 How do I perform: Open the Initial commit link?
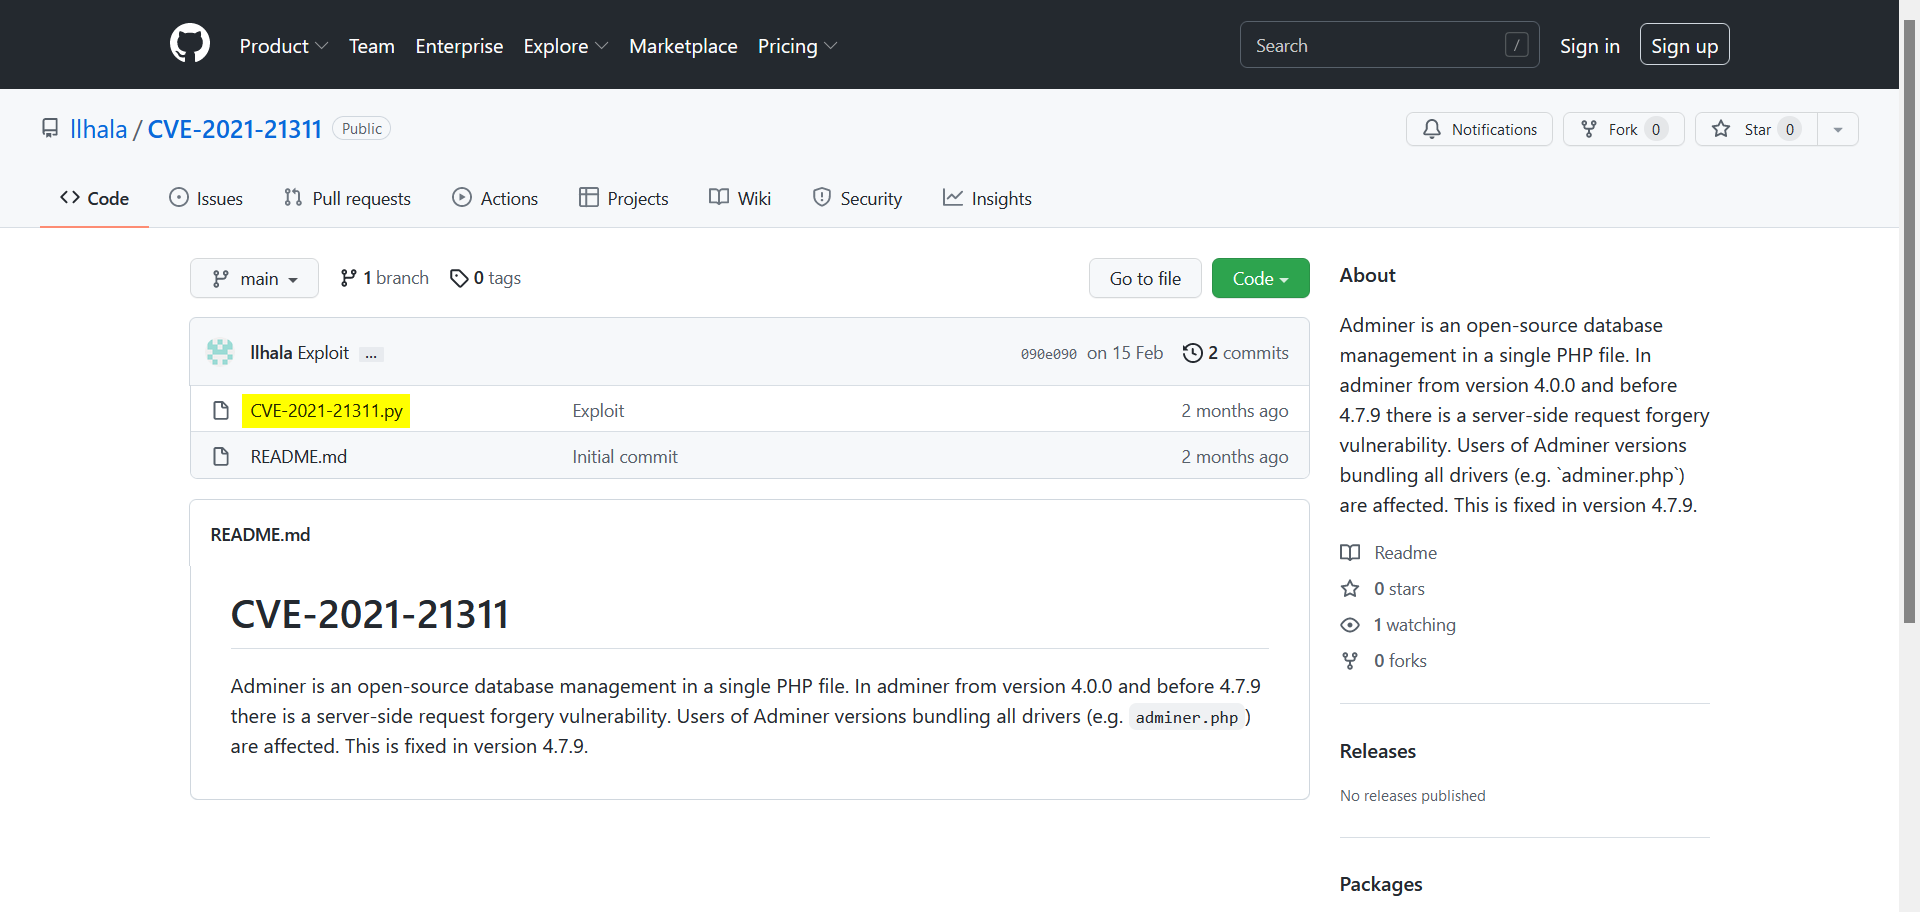(624, 456)
